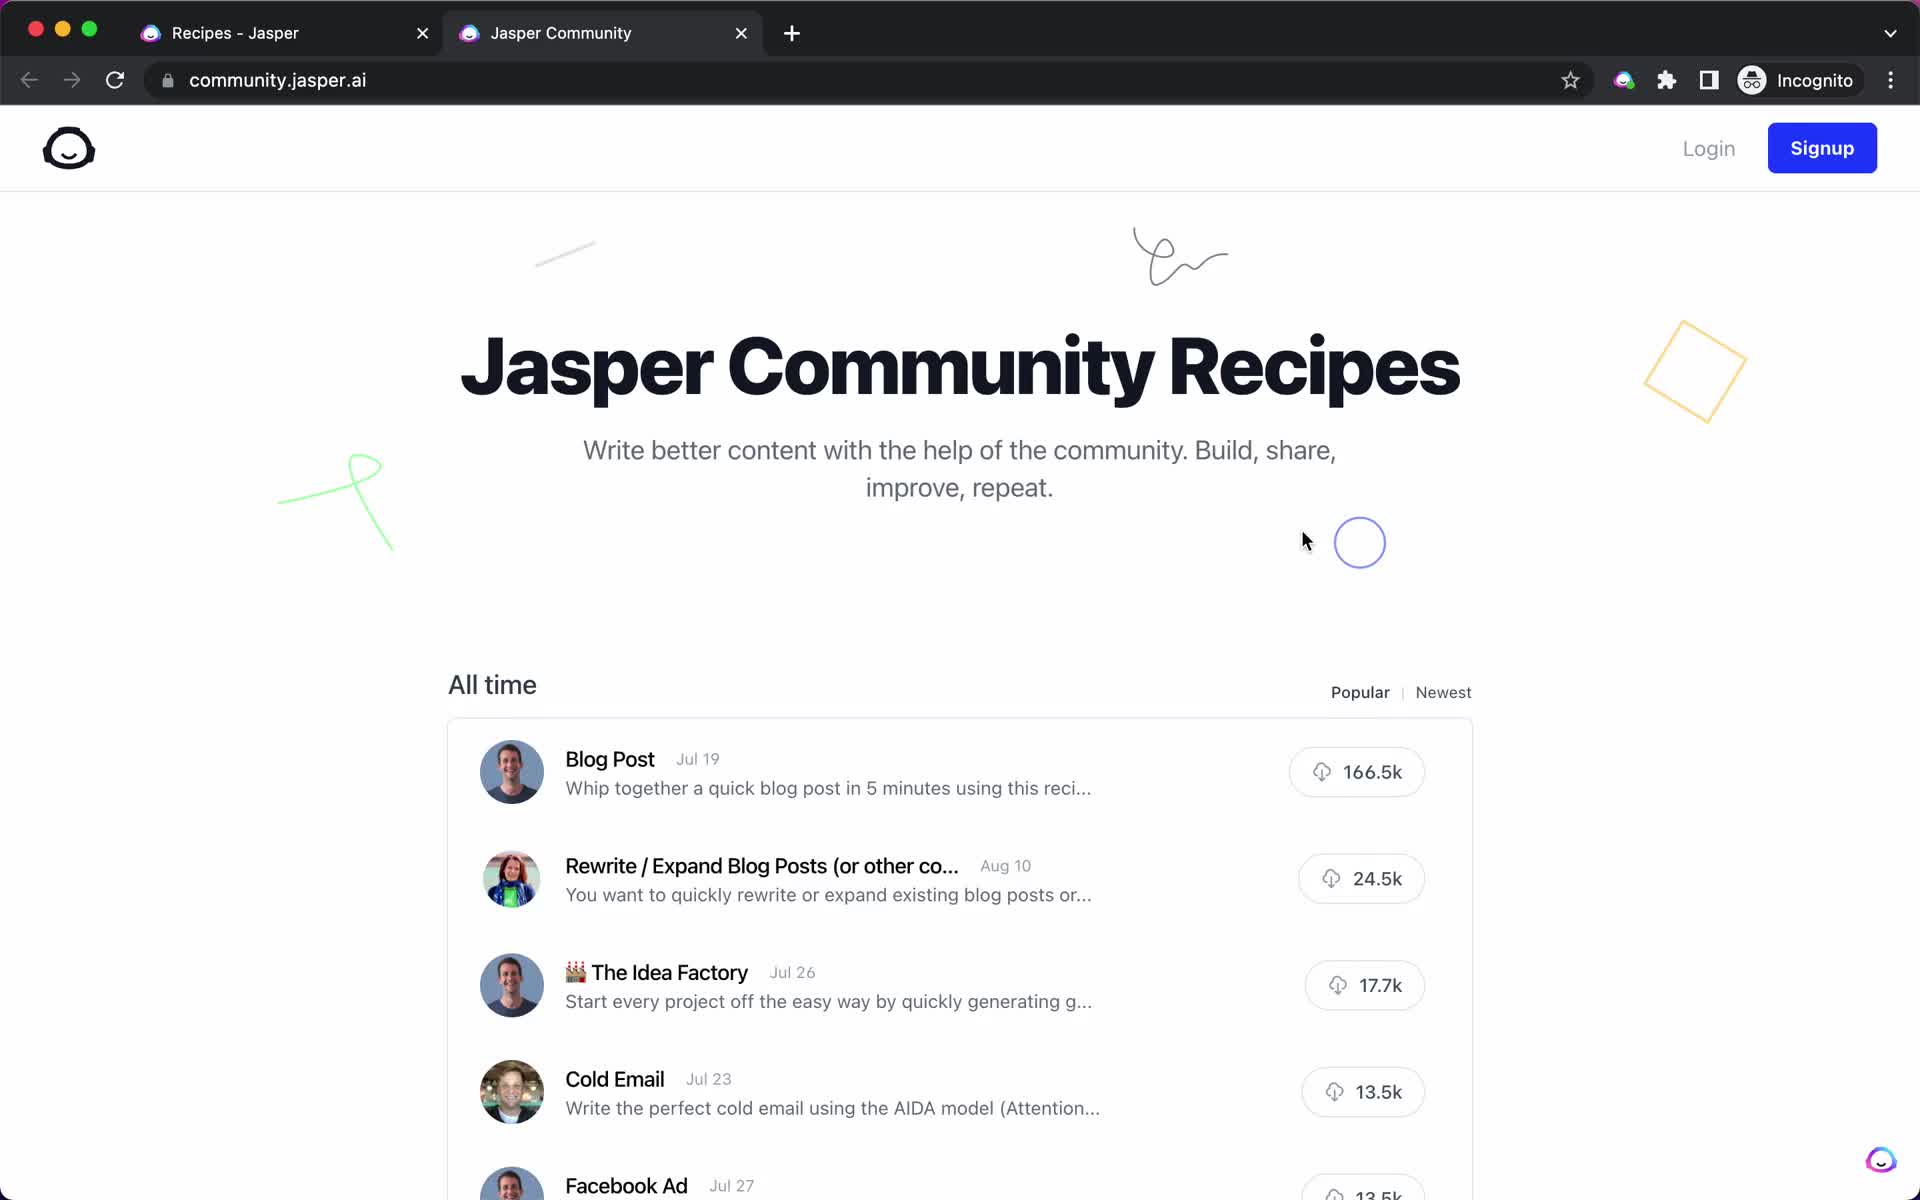Click the Recipes tab favicon icon

click(152, 32)
